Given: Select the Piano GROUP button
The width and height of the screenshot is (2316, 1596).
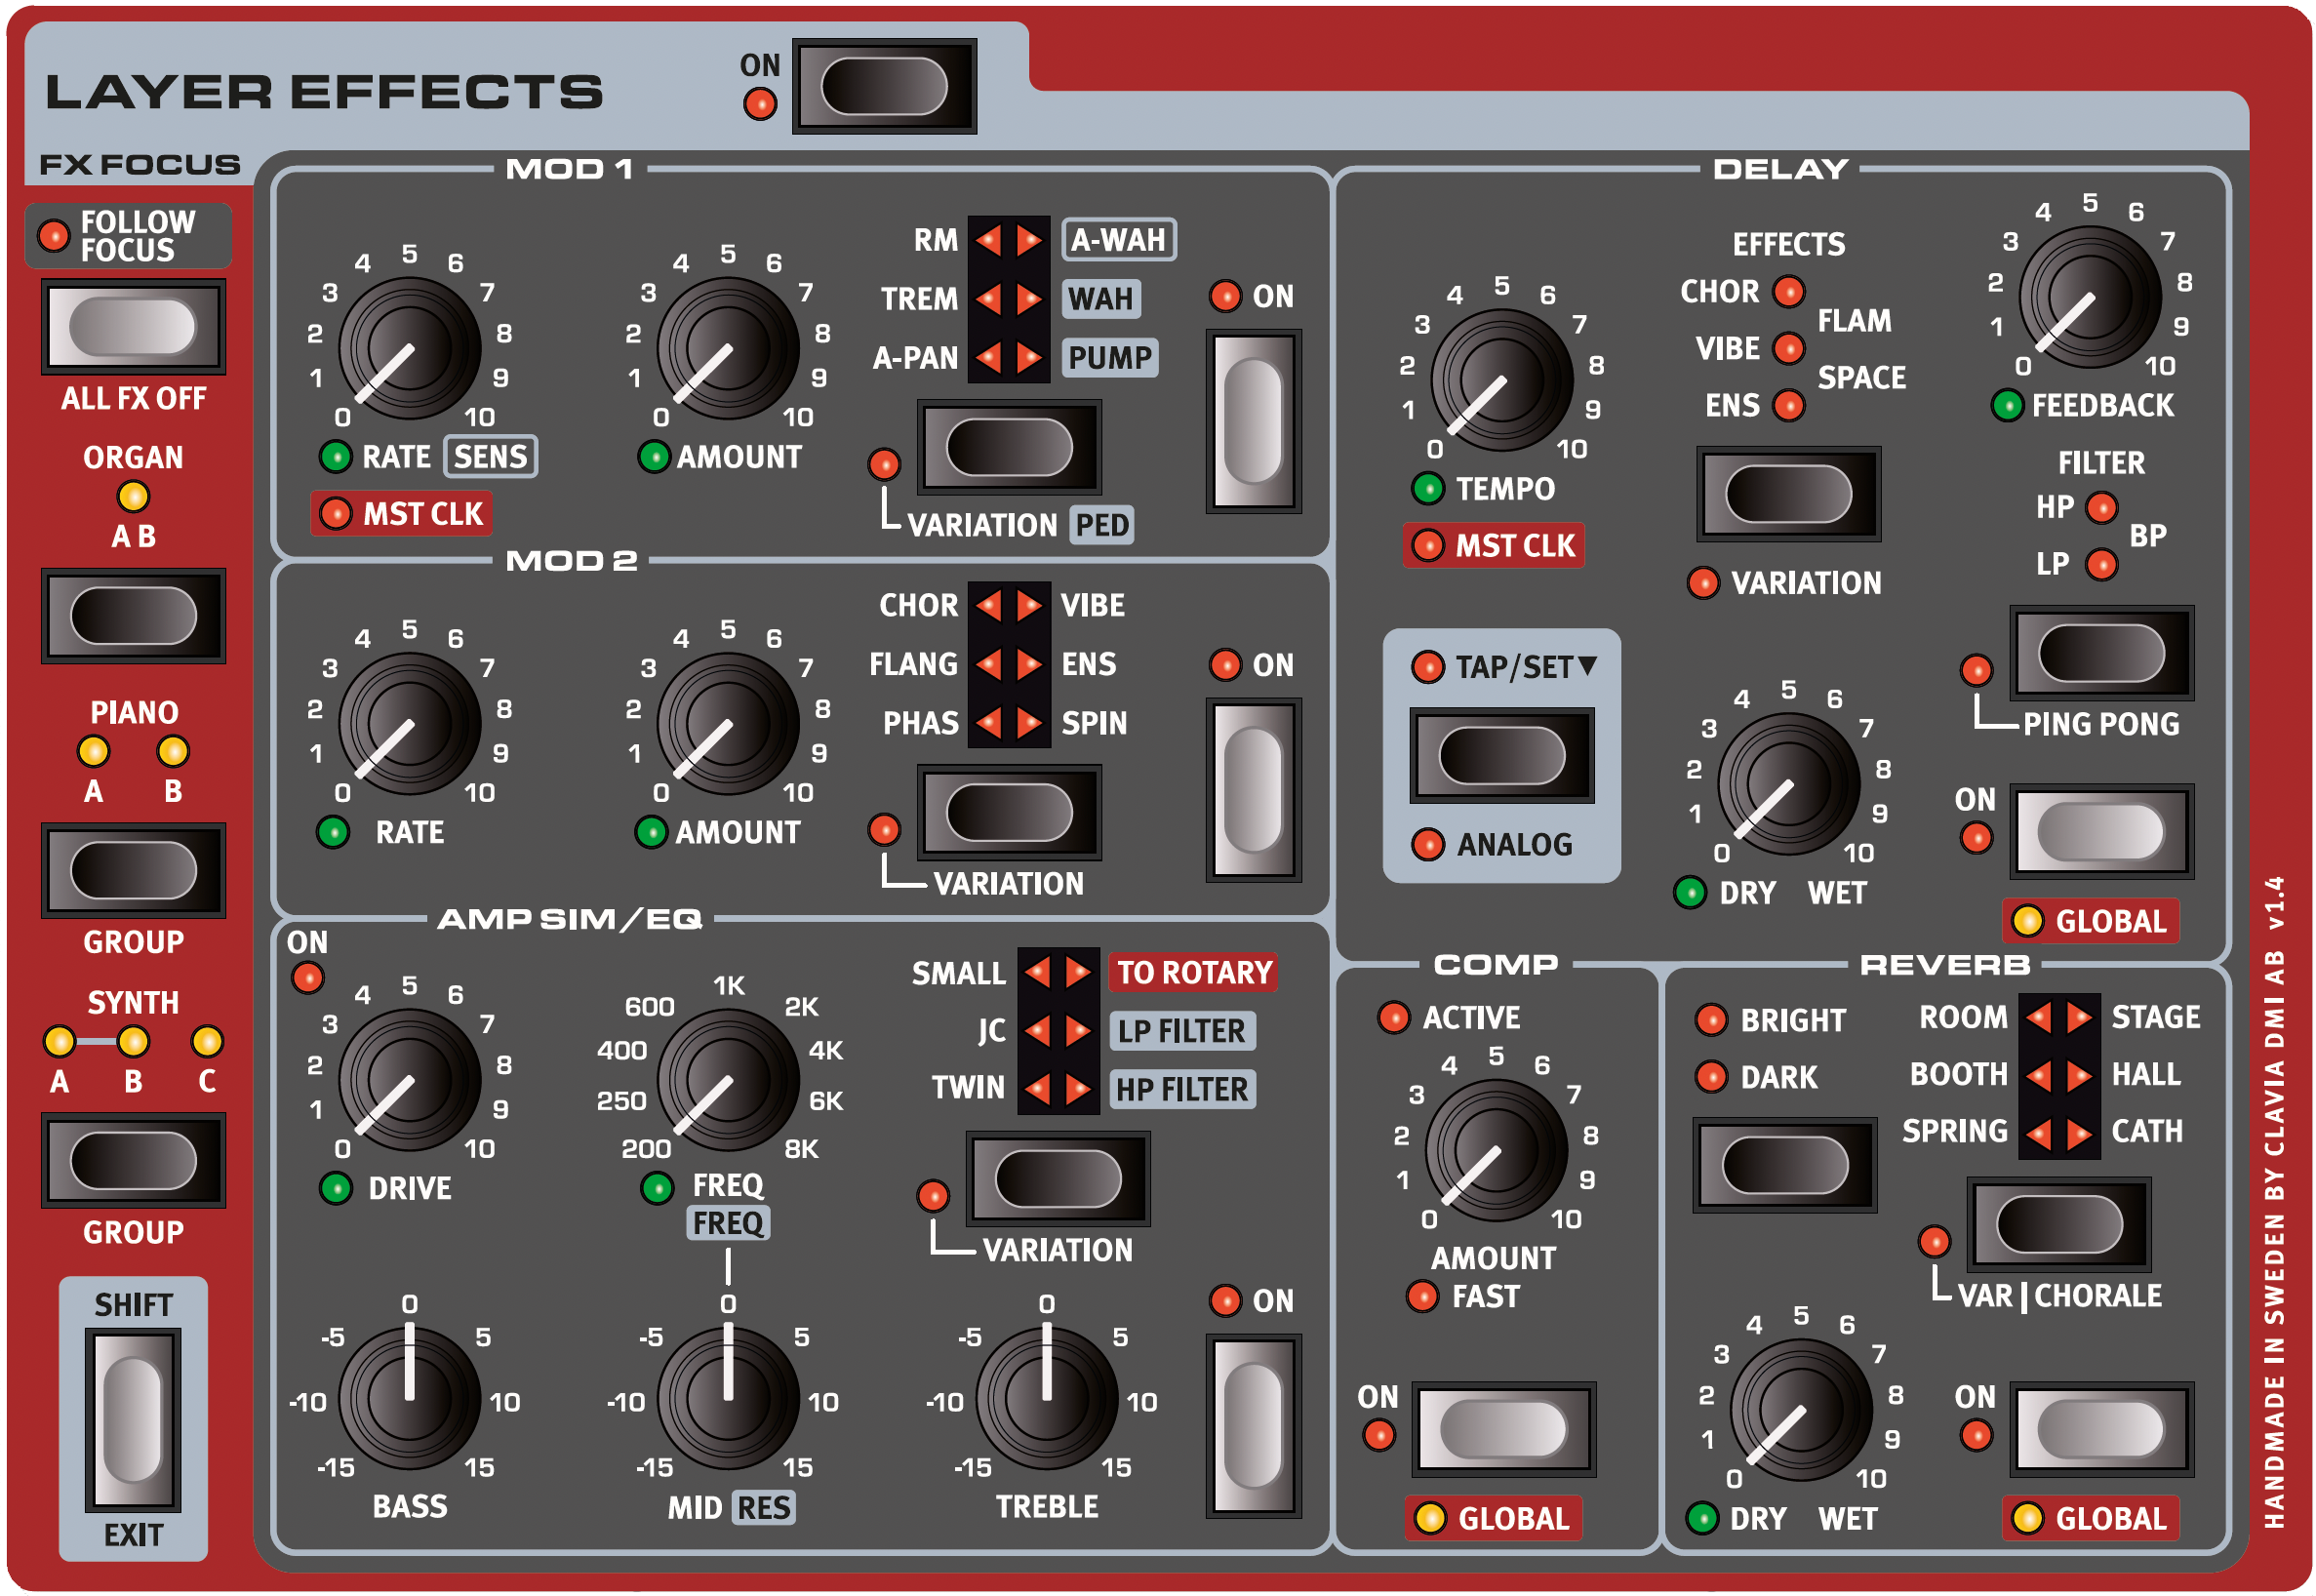Looking at the screenshot, I should [x=133, y=869].
